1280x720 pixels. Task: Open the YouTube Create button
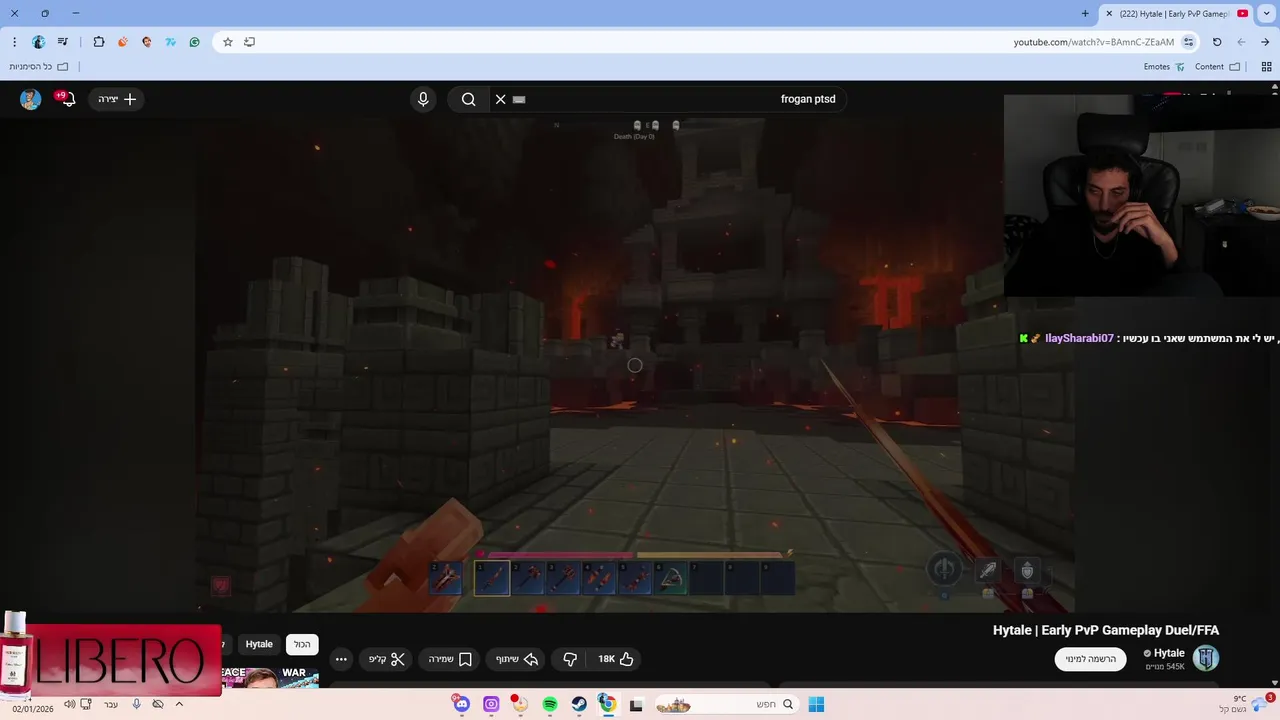pyautogui.click(x=117, y=99)
